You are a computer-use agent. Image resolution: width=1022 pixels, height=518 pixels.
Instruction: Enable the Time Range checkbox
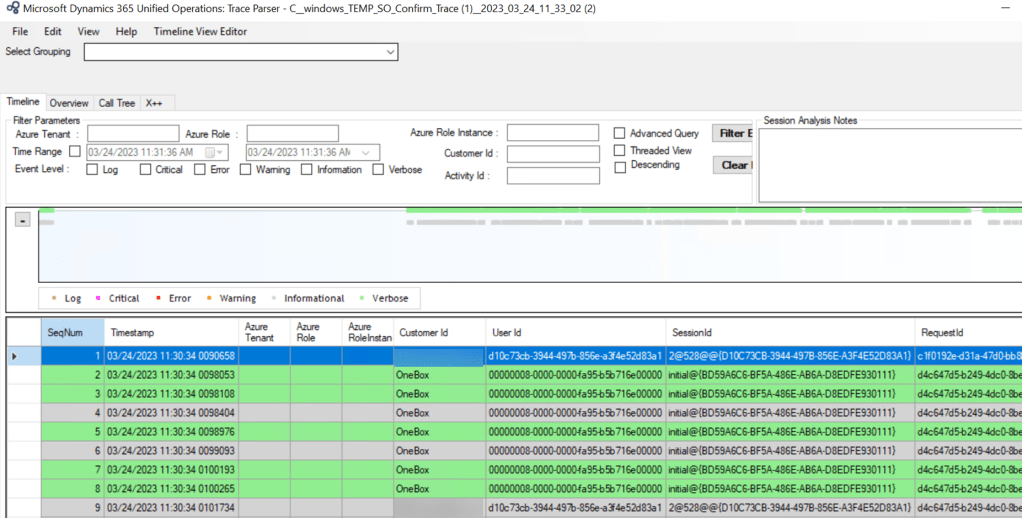75,152
